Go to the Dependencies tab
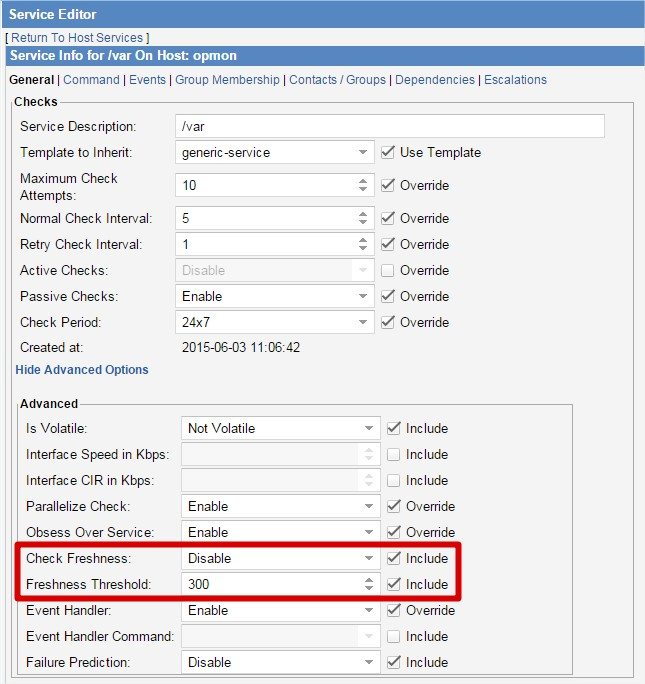Image resolution: width=645 pixels, height=684 pixels. pos(436,80)
